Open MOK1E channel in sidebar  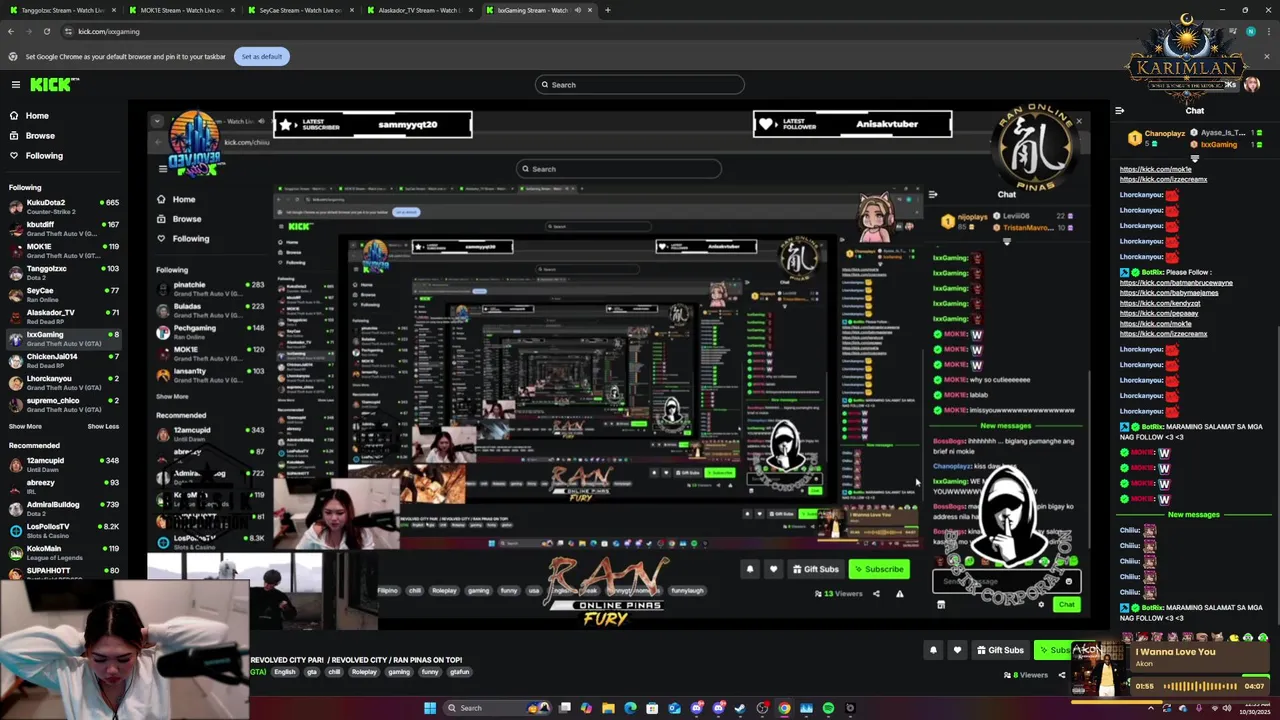(64, 250)
